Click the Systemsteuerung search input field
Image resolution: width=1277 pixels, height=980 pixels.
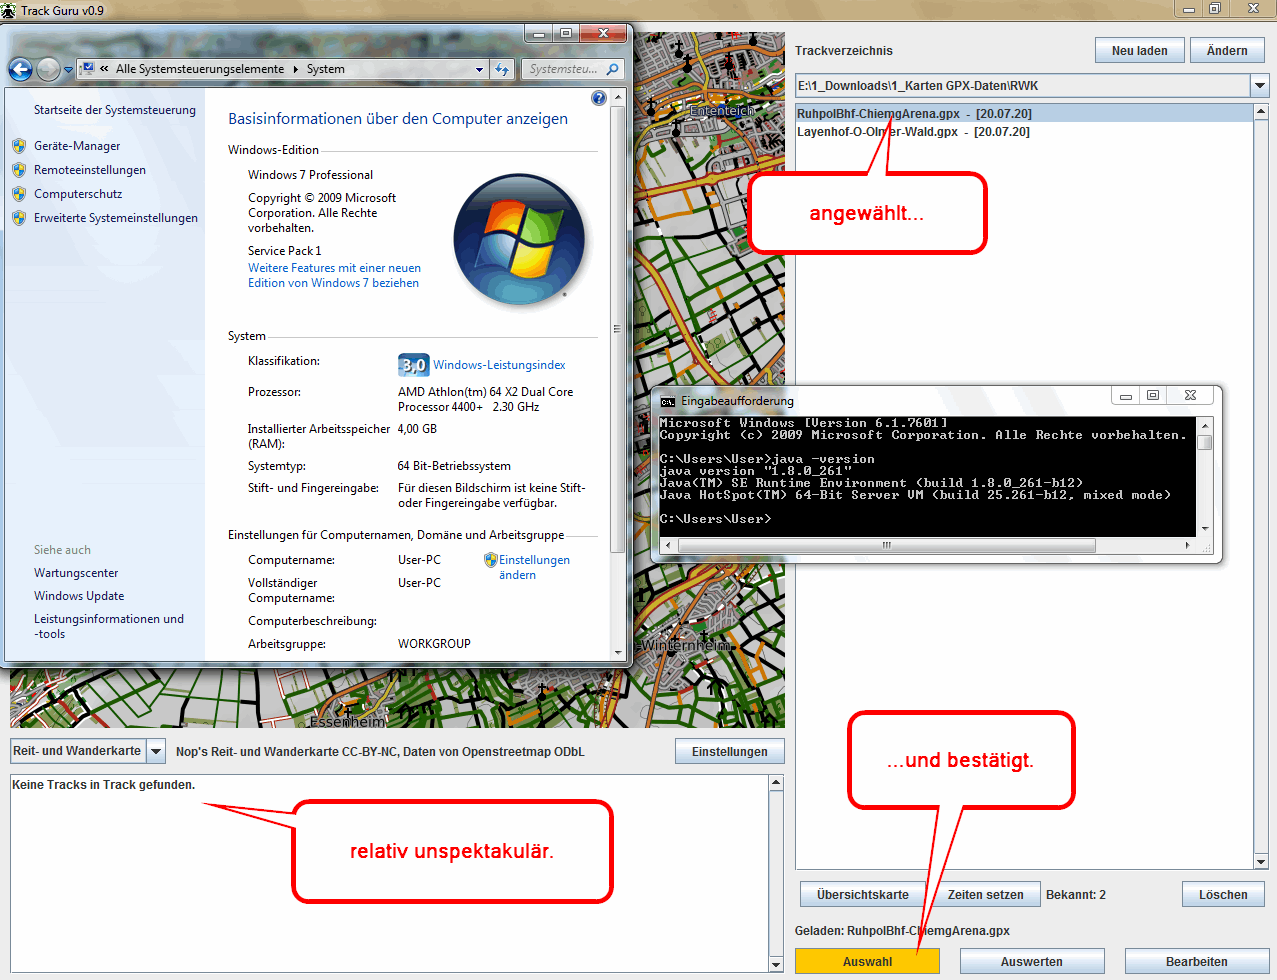[563, 69]
